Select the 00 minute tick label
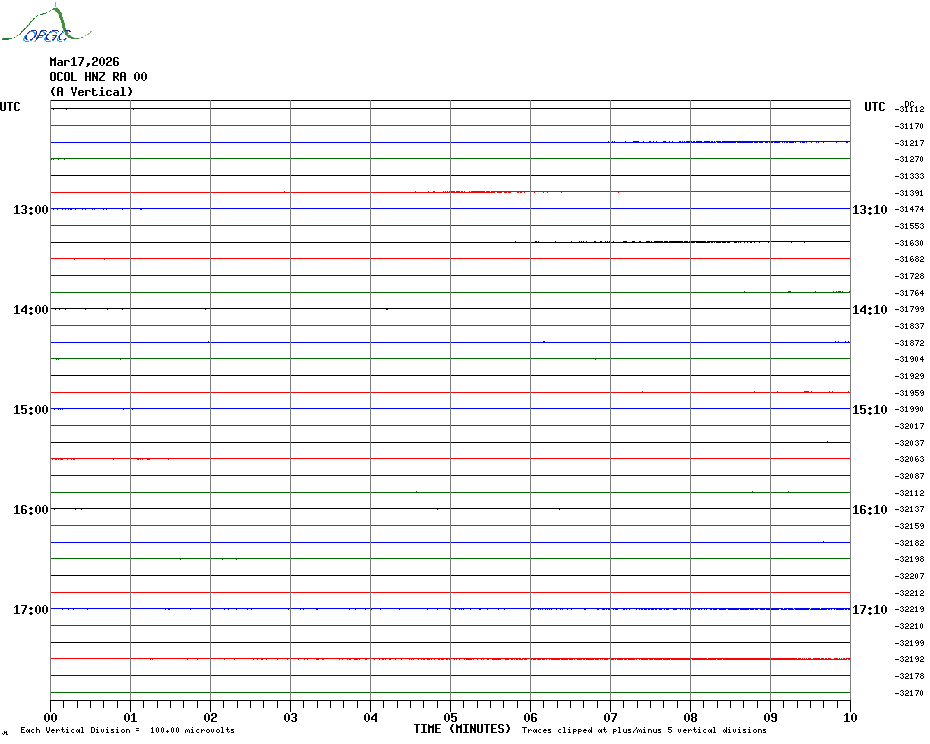Image resolution: width=930 pixels, height=744 pixels. pyautogui.click(x=51, y=717)
